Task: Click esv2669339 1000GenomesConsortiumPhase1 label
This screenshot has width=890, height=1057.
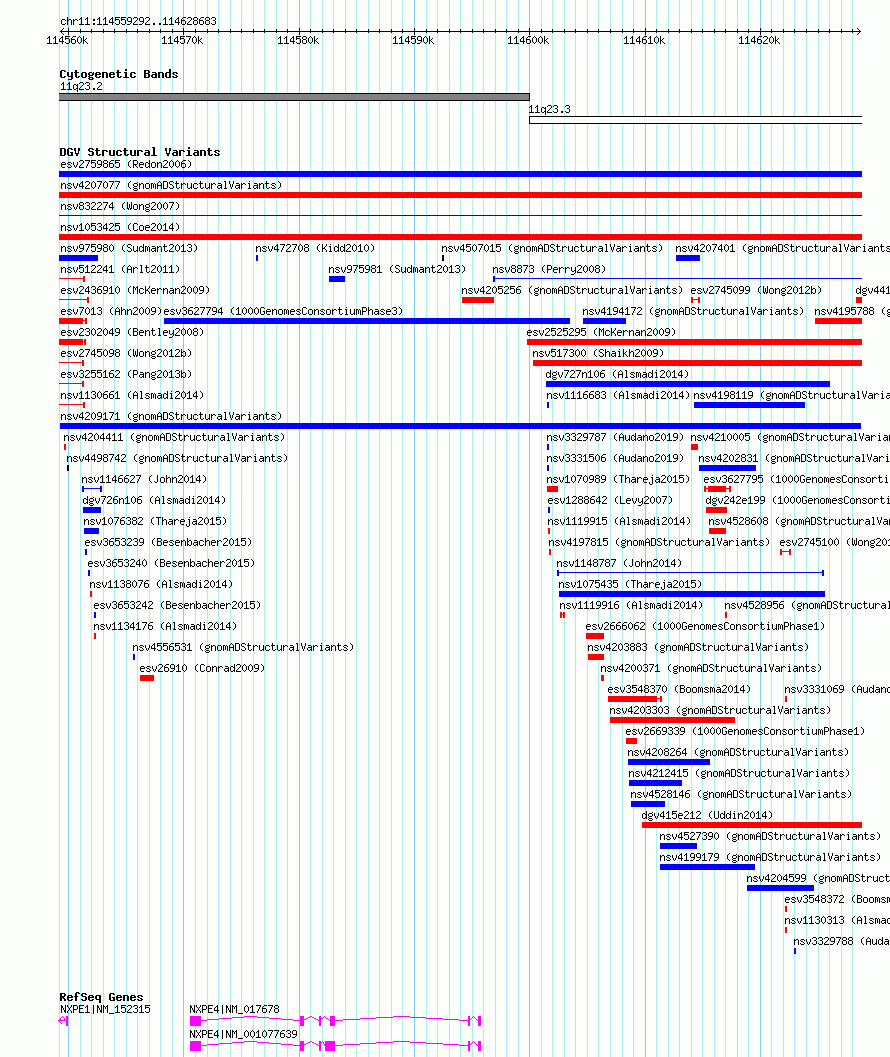Action: point(745,729)
